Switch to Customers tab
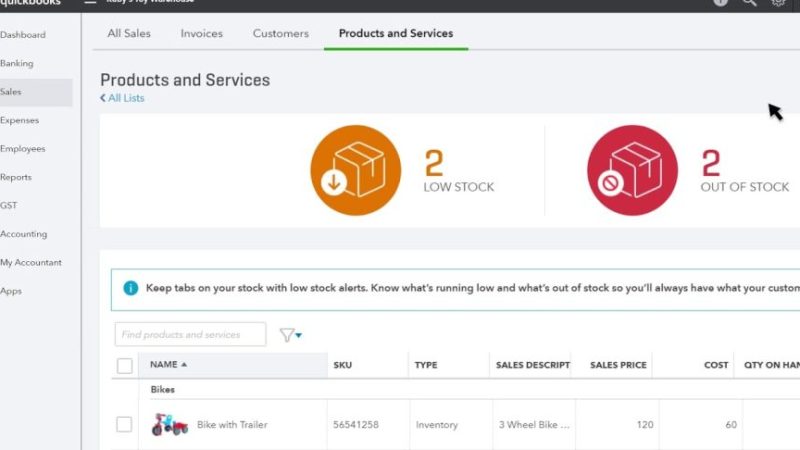The height and width of the screenshot is (450, 800). point(281,33)
